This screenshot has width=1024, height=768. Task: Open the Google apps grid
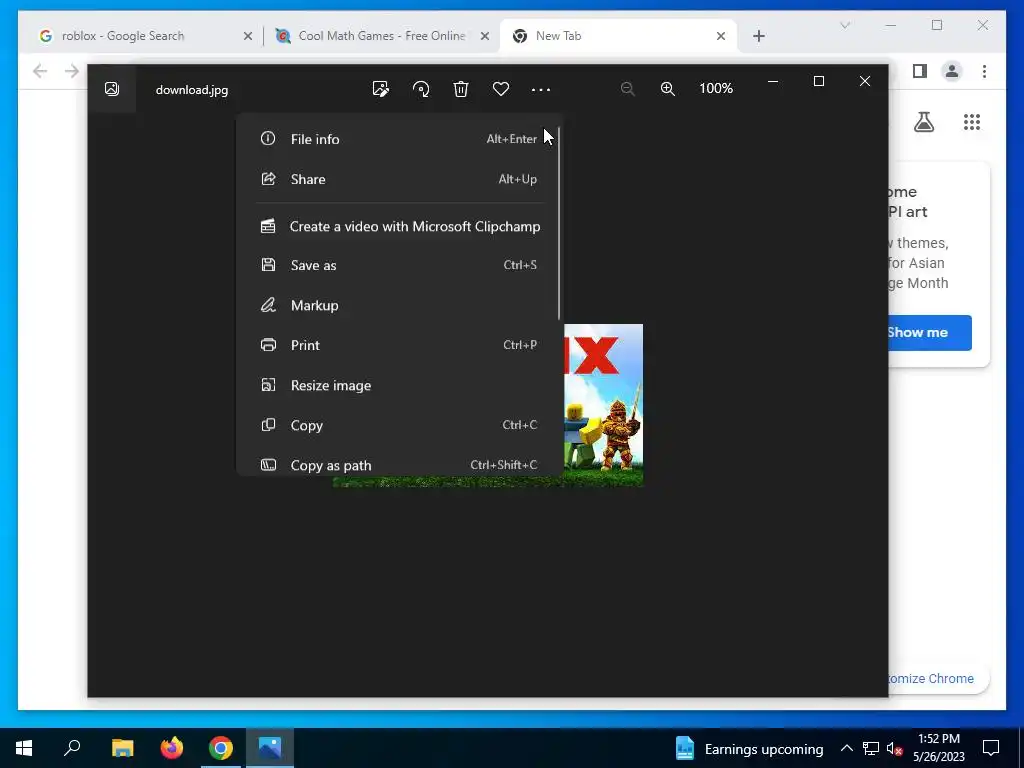972,122
